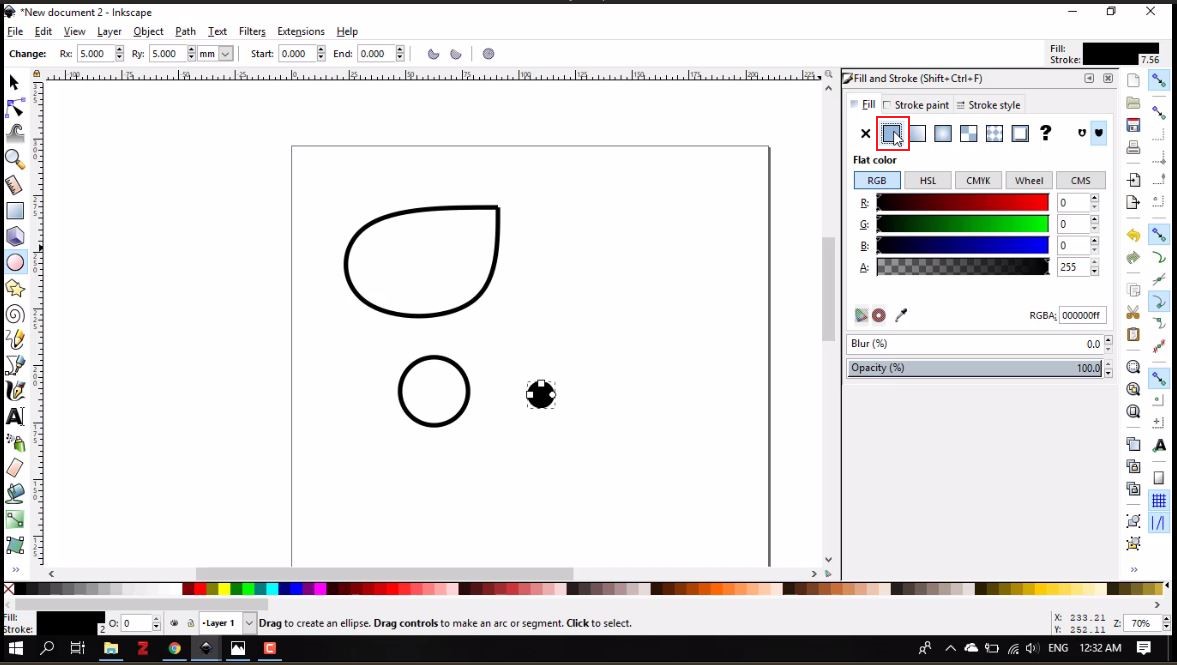Open the Object menu
This screenshot has height=665, width=1177.
coord(148,32)
